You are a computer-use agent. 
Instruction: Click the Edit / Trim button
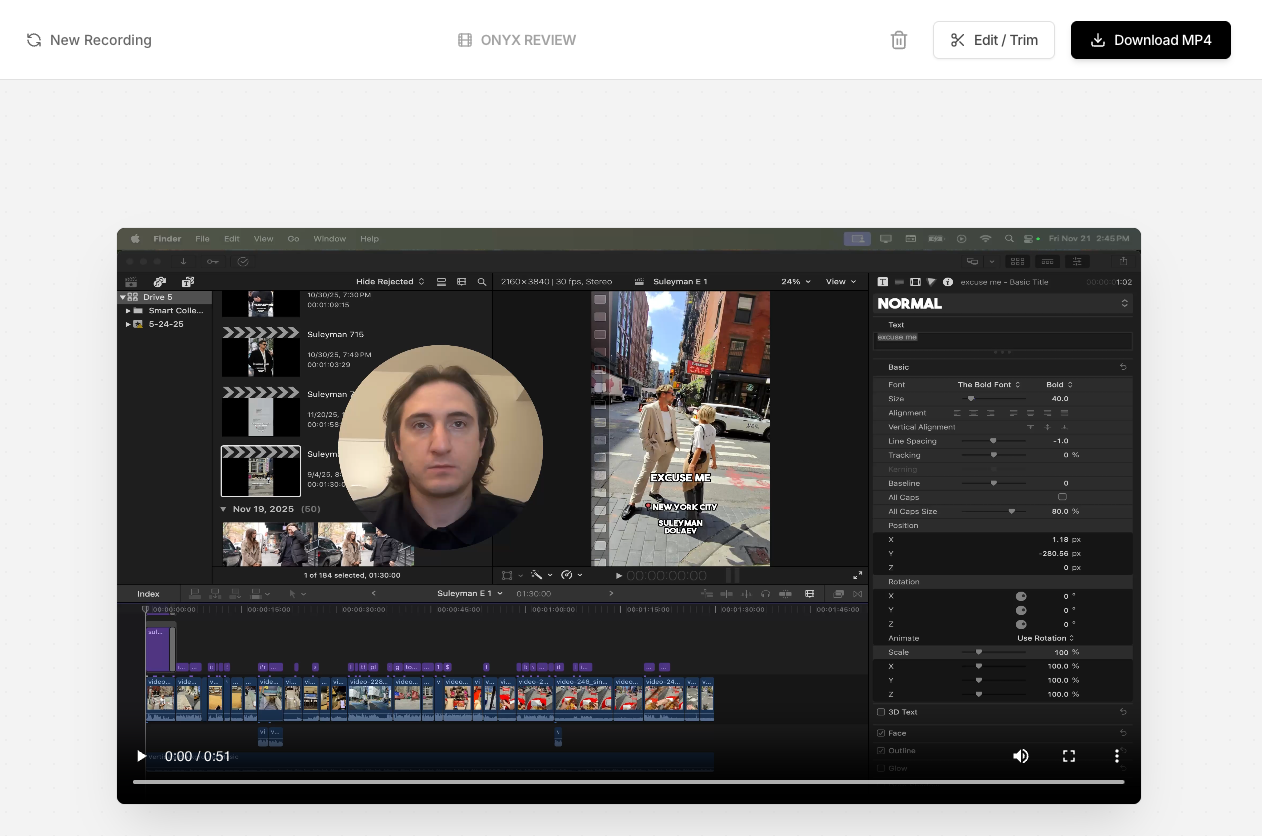click(x=993, y=40)
